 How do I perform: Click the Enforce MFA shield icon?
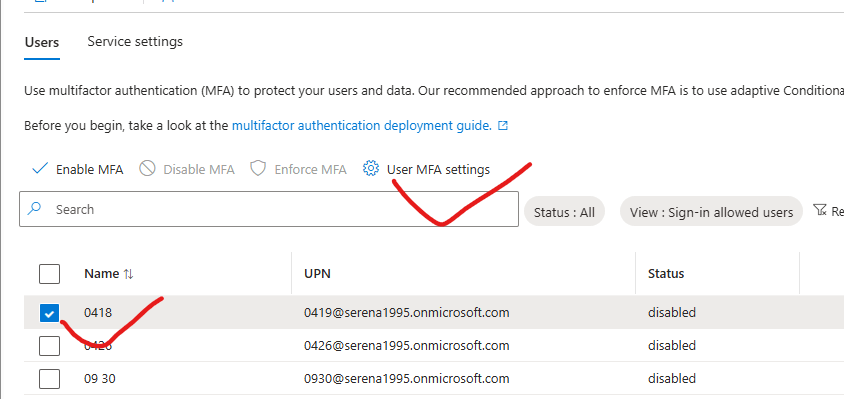click(x=258, y=169)
